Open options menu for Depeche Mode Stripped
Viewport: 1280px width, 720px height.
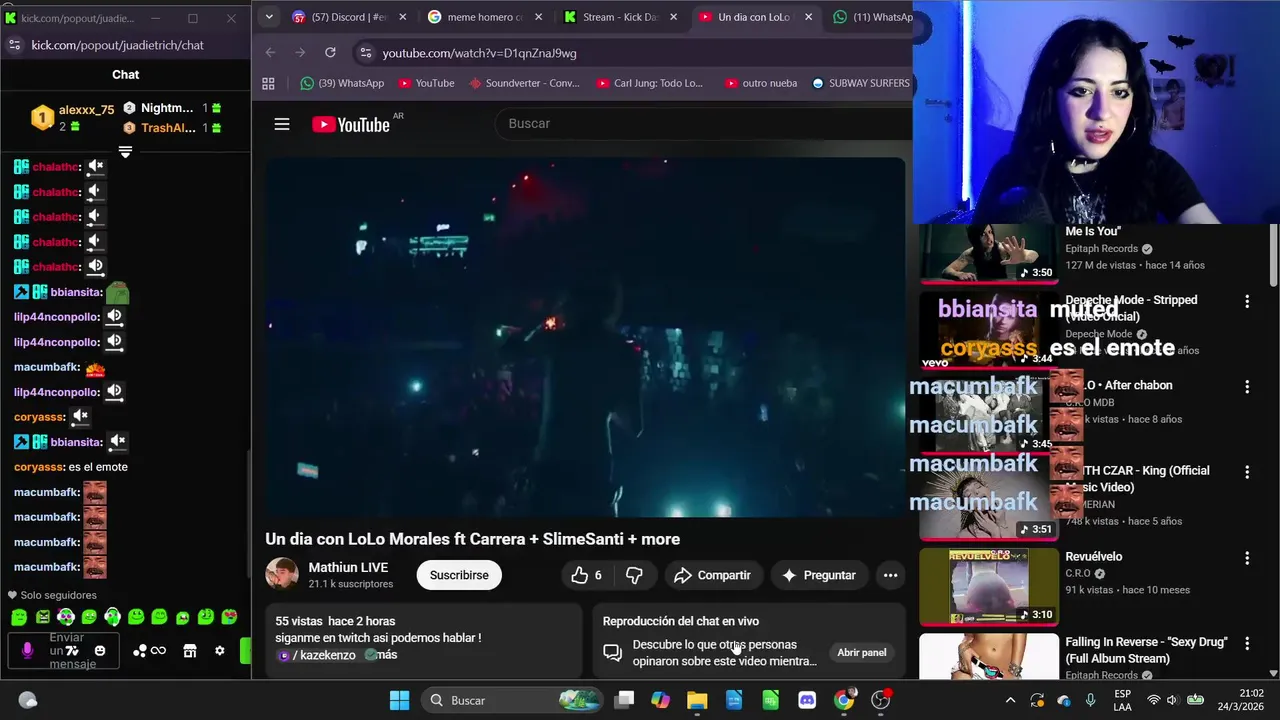tap(1247, 301)
